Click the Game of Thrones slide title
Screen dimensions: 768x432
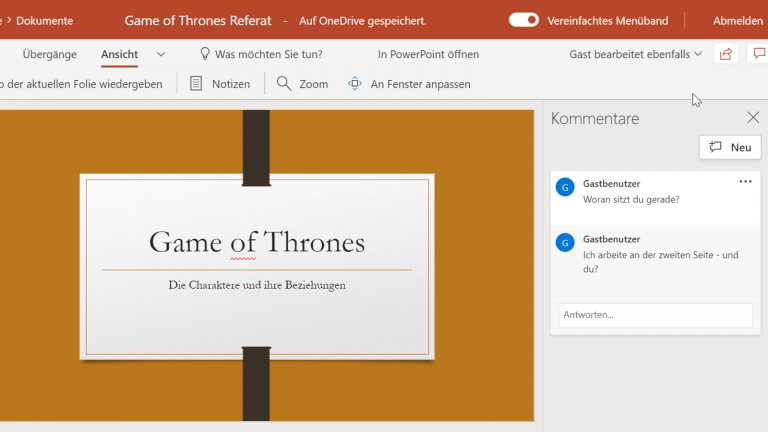tap(257, 242)
